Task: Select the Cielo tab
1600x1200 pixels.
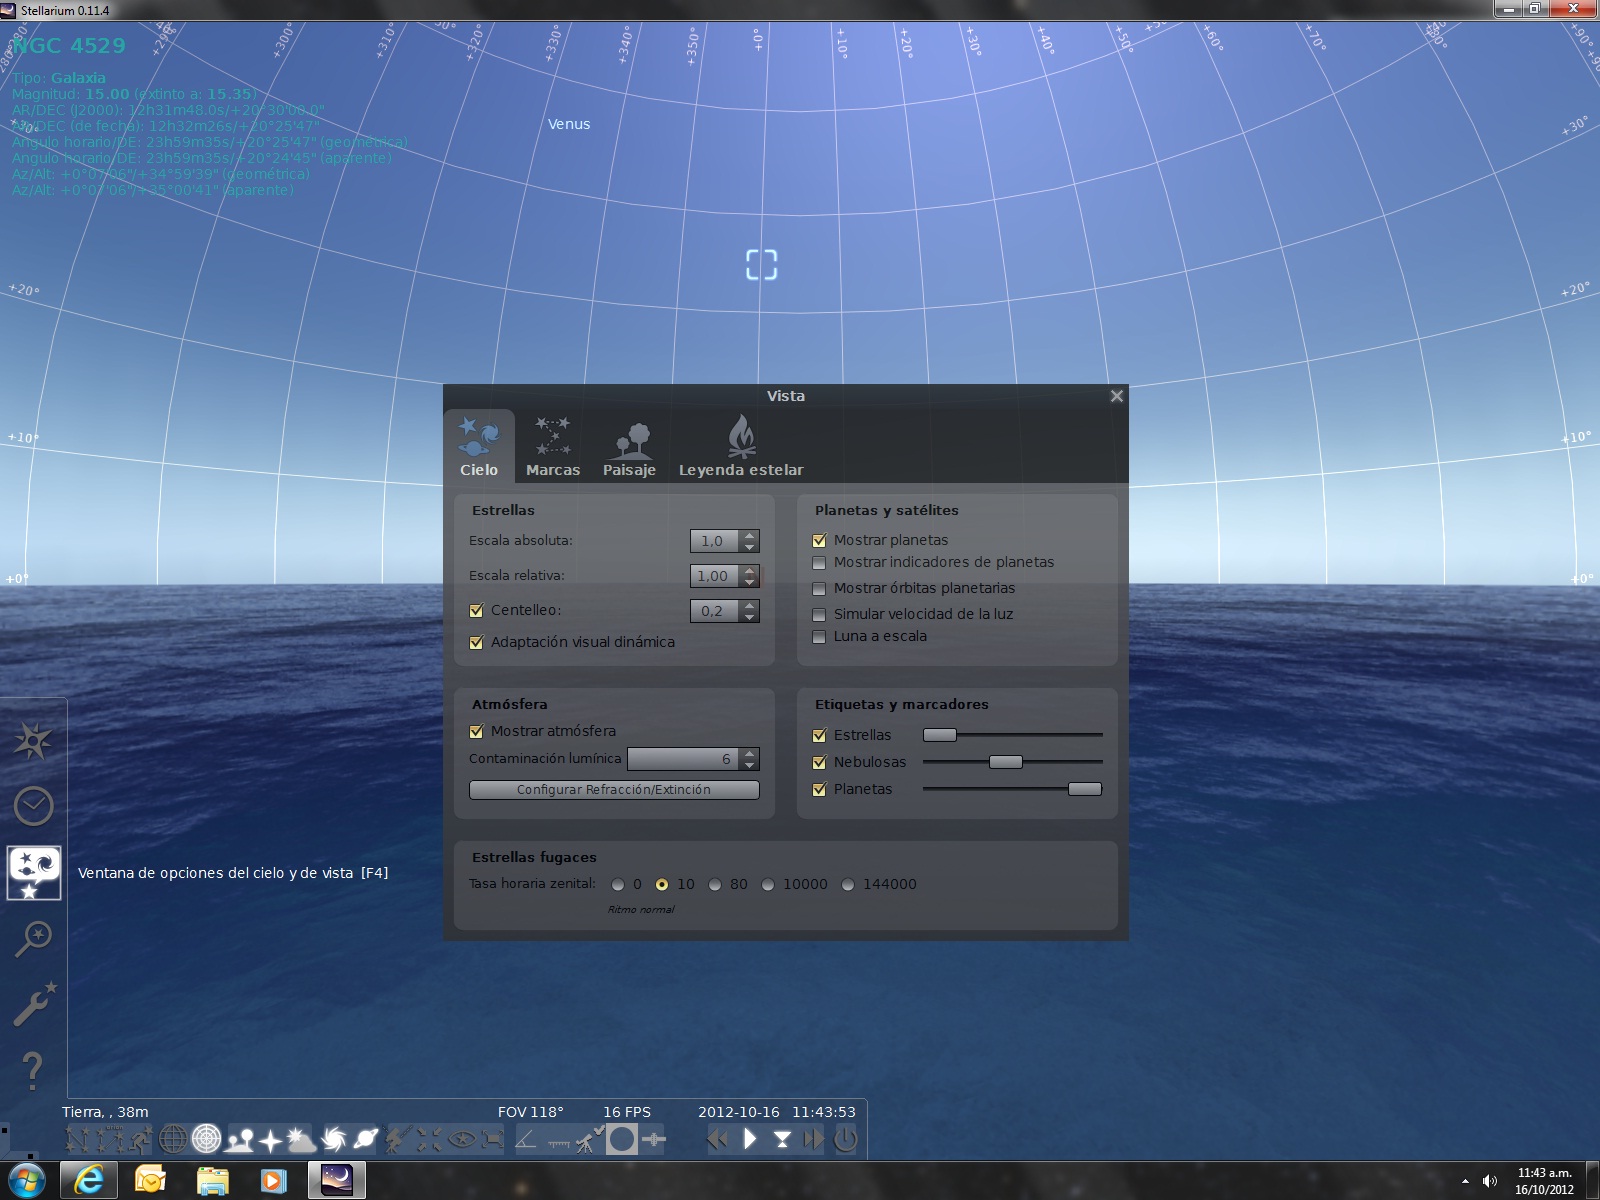Action: point(479,447)
